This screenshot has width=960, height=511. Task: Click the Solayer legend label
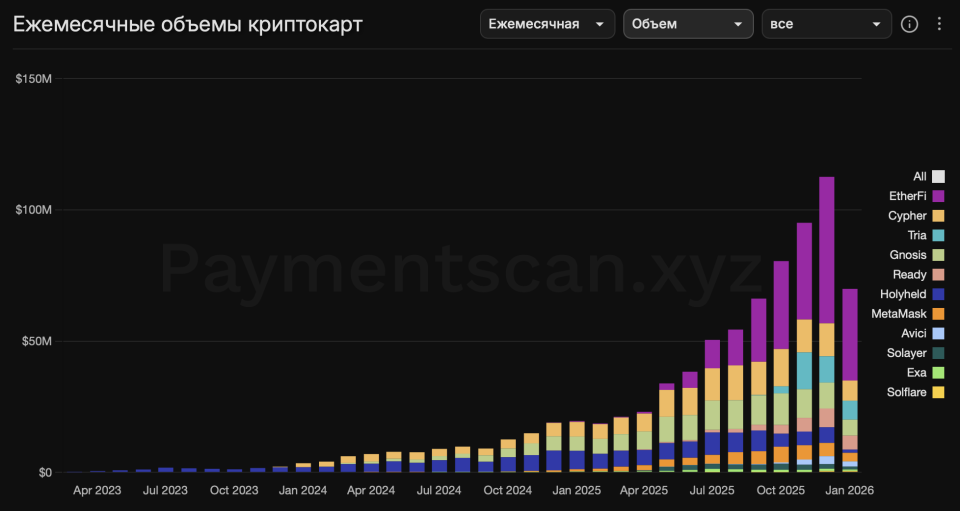click(x=907, y=353)
